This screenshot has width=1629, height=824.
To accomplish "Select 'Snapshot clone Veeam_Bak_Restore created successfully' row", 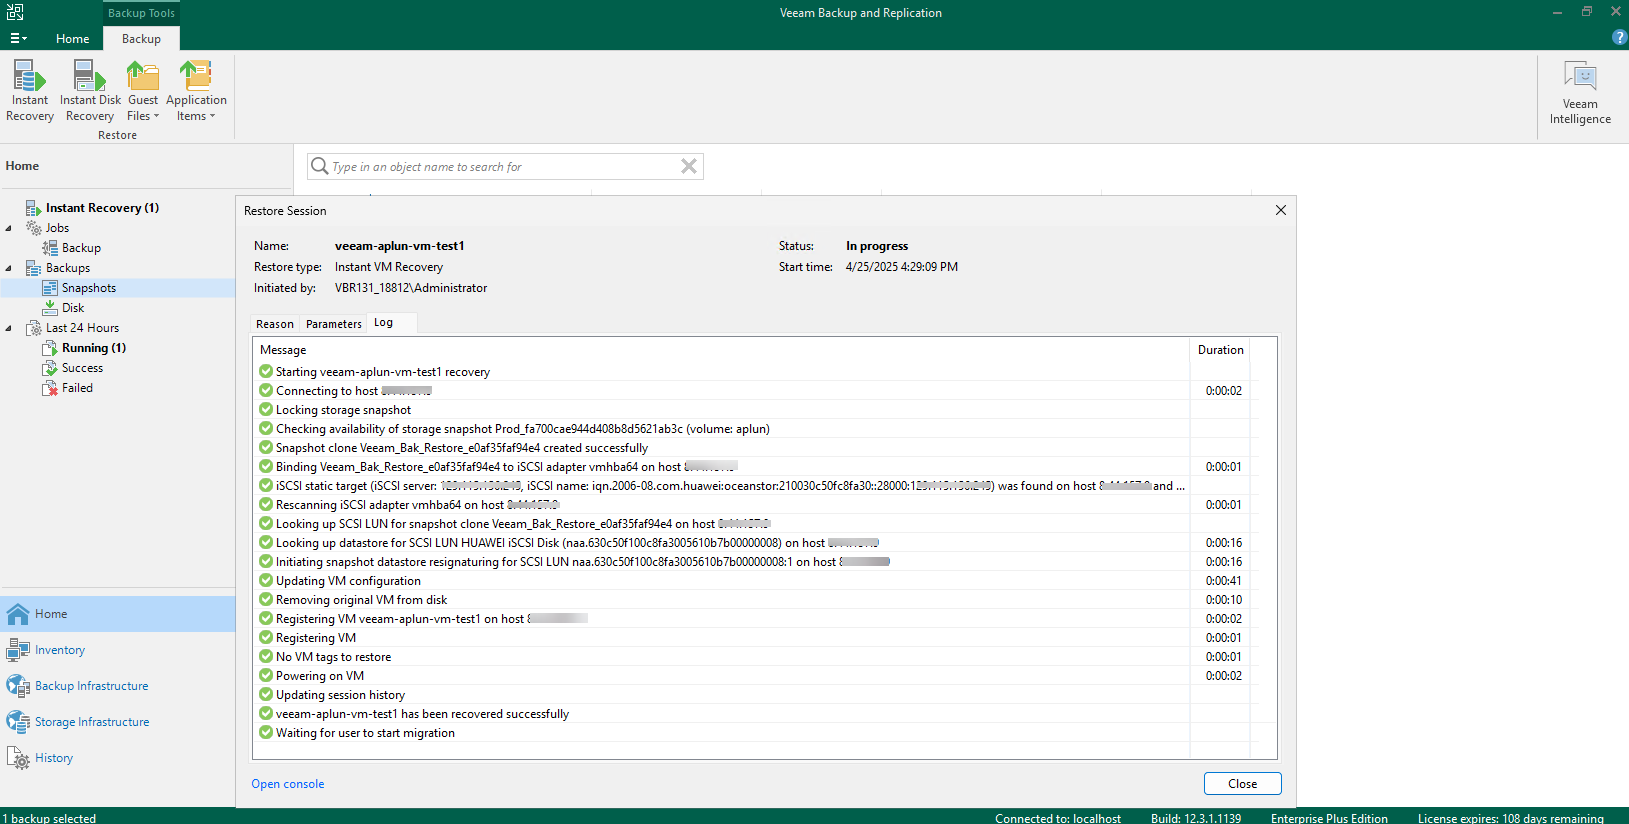I will point(756,448).
